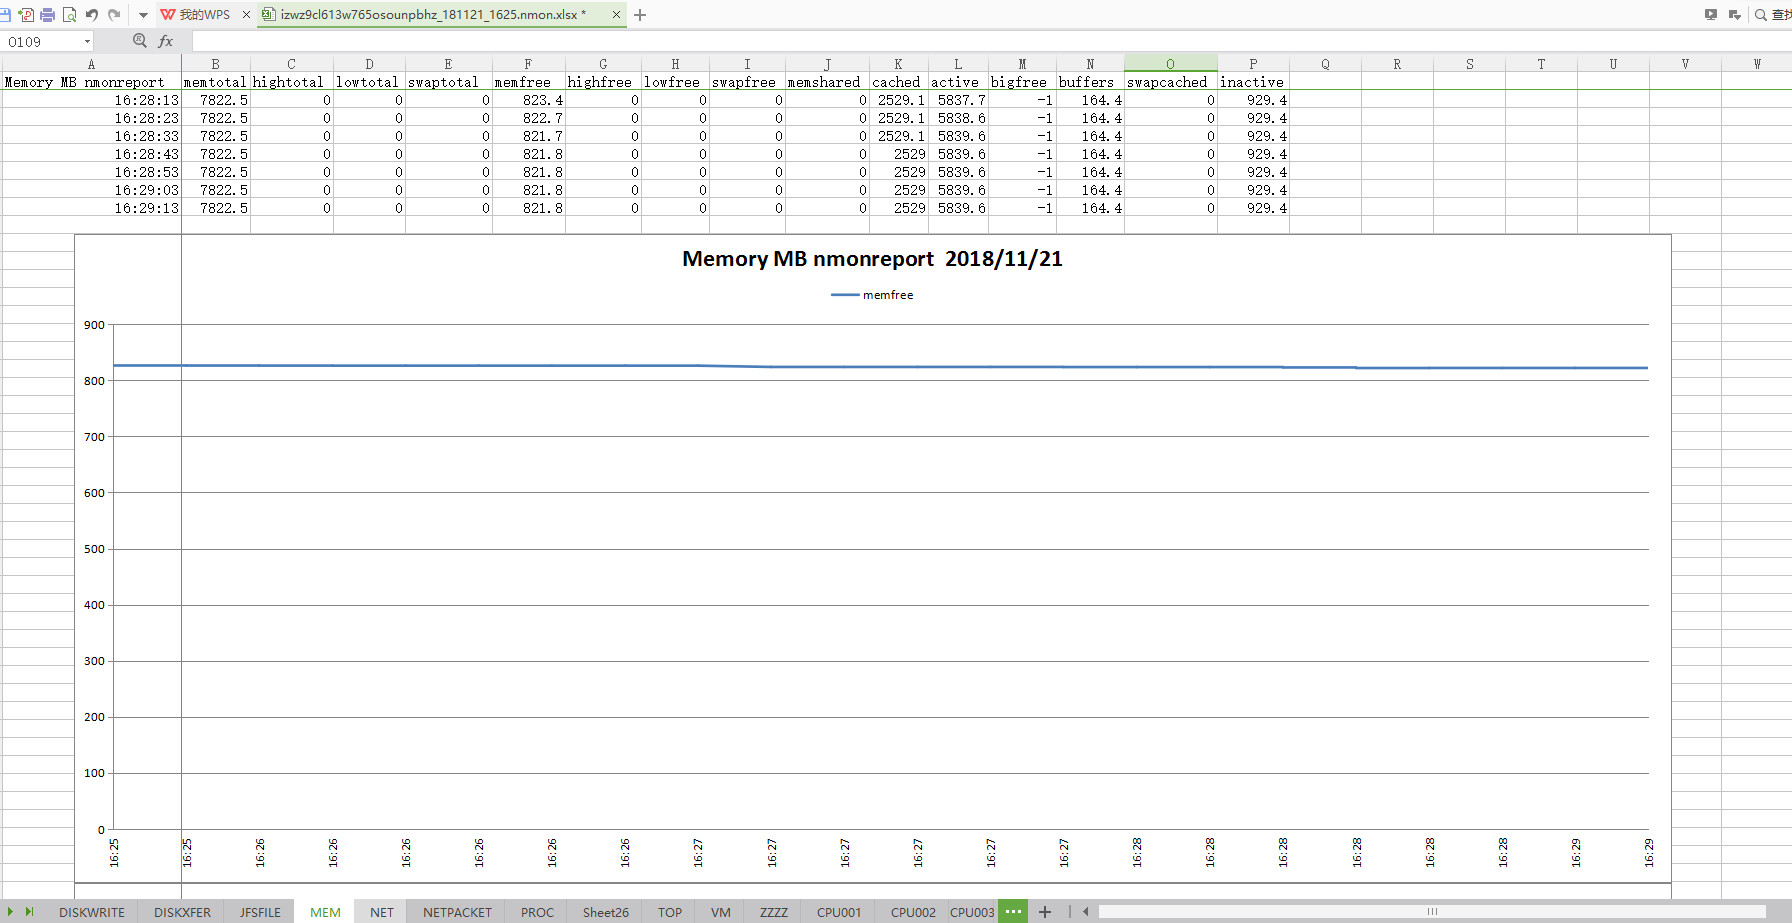Switch to the 我的WPS tab

[x=205, y=14]
